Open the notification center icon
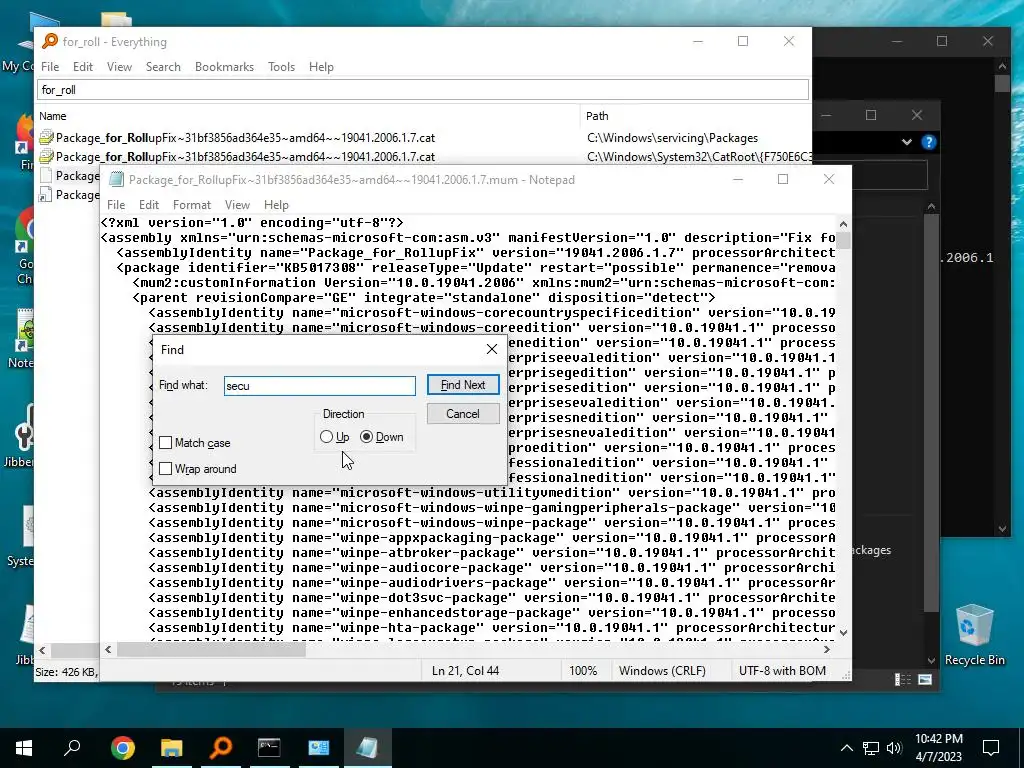 pyautogui.click(x=991, y=748)
